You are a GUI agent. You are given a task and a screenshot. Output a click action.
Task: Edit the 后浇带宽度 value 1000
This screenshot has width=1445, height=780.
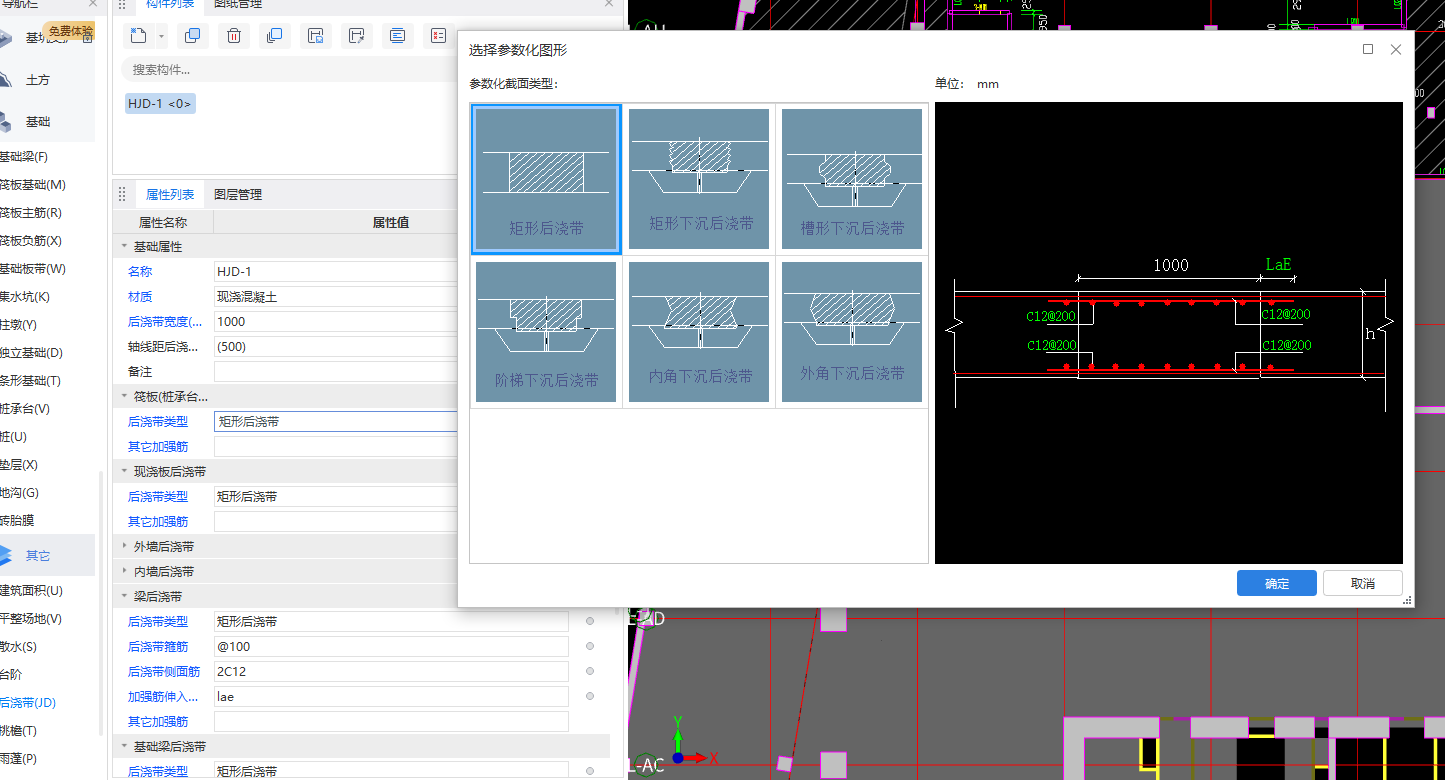tap(336, 321)
